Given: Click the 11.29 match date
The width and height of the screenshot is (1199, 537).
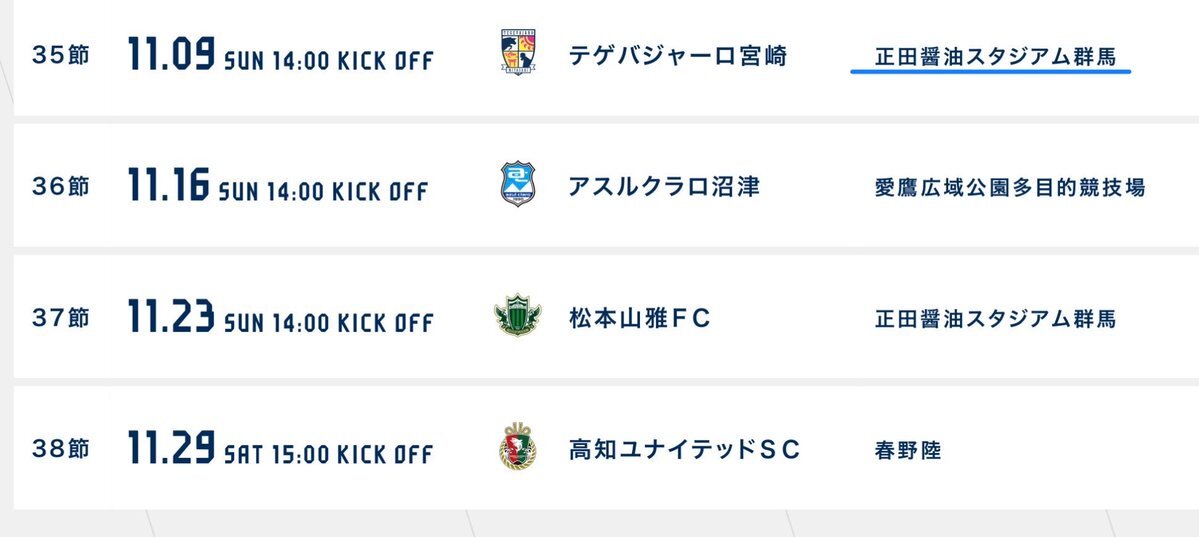Looking at the screenshot, I should [x=171, y=450].
